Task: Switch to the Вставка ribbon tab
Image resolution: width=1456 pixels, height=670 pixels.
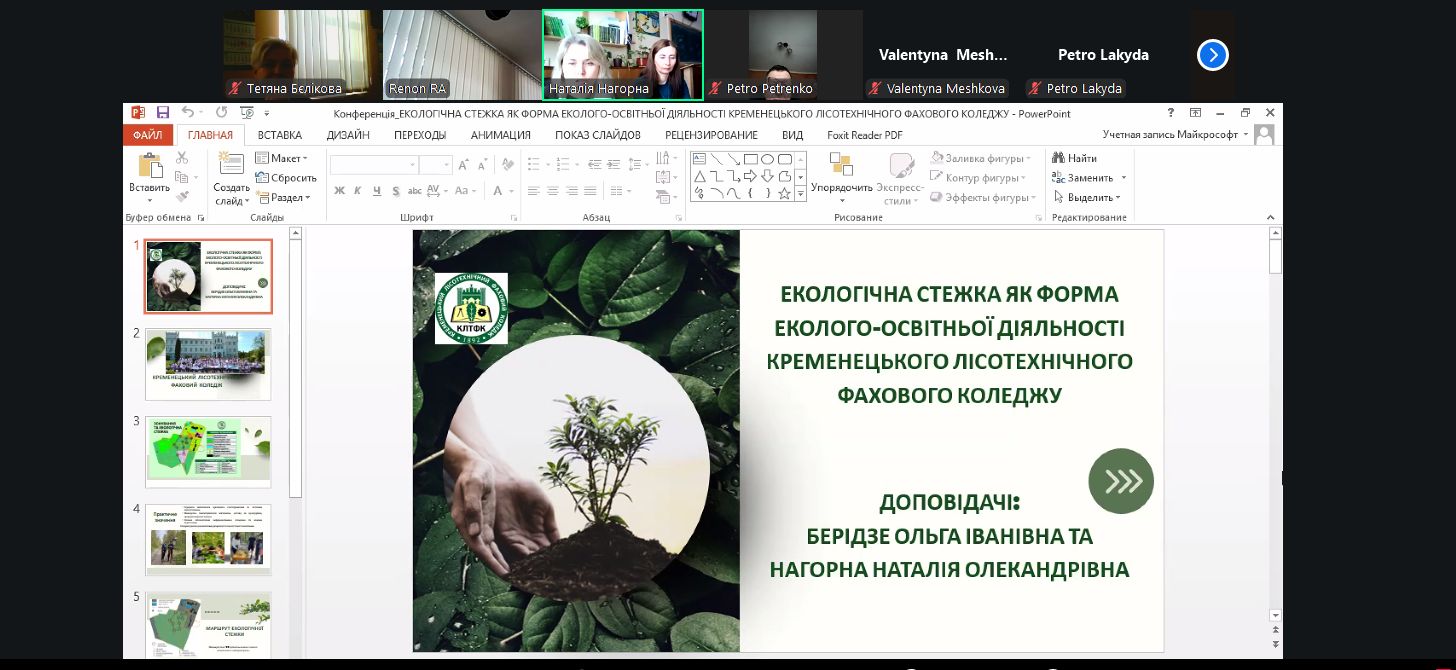Action: (x=279, y=135)
